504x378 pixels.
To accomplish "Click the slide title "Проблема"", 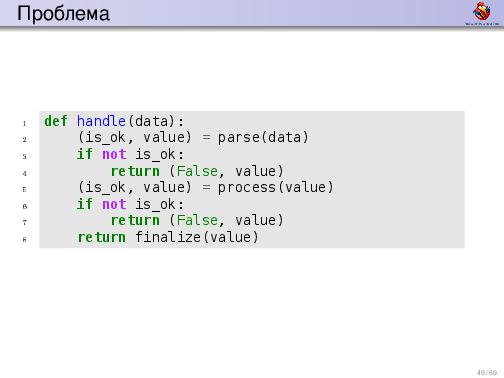I will coord(63,14).
